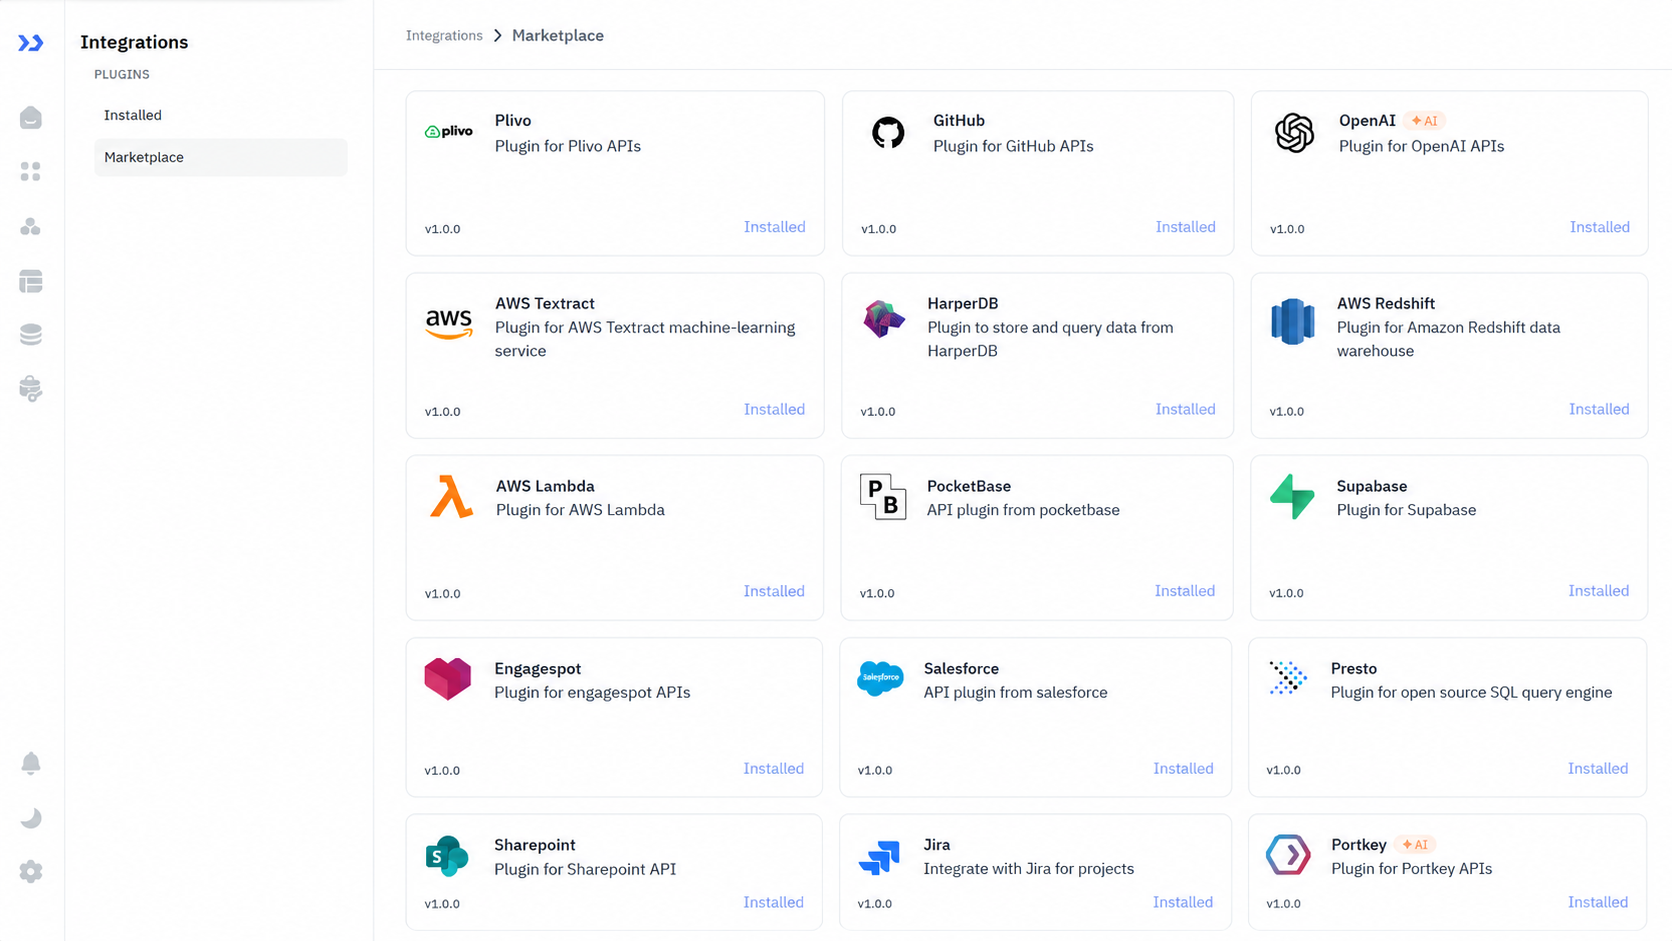Click the Engagespot plugin logo
Screen dimensions: 1672x941
447,679
